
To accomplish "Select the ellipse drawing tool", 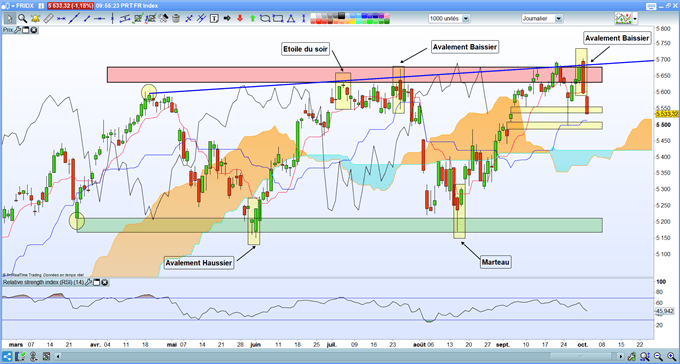I will pos(265,19).
